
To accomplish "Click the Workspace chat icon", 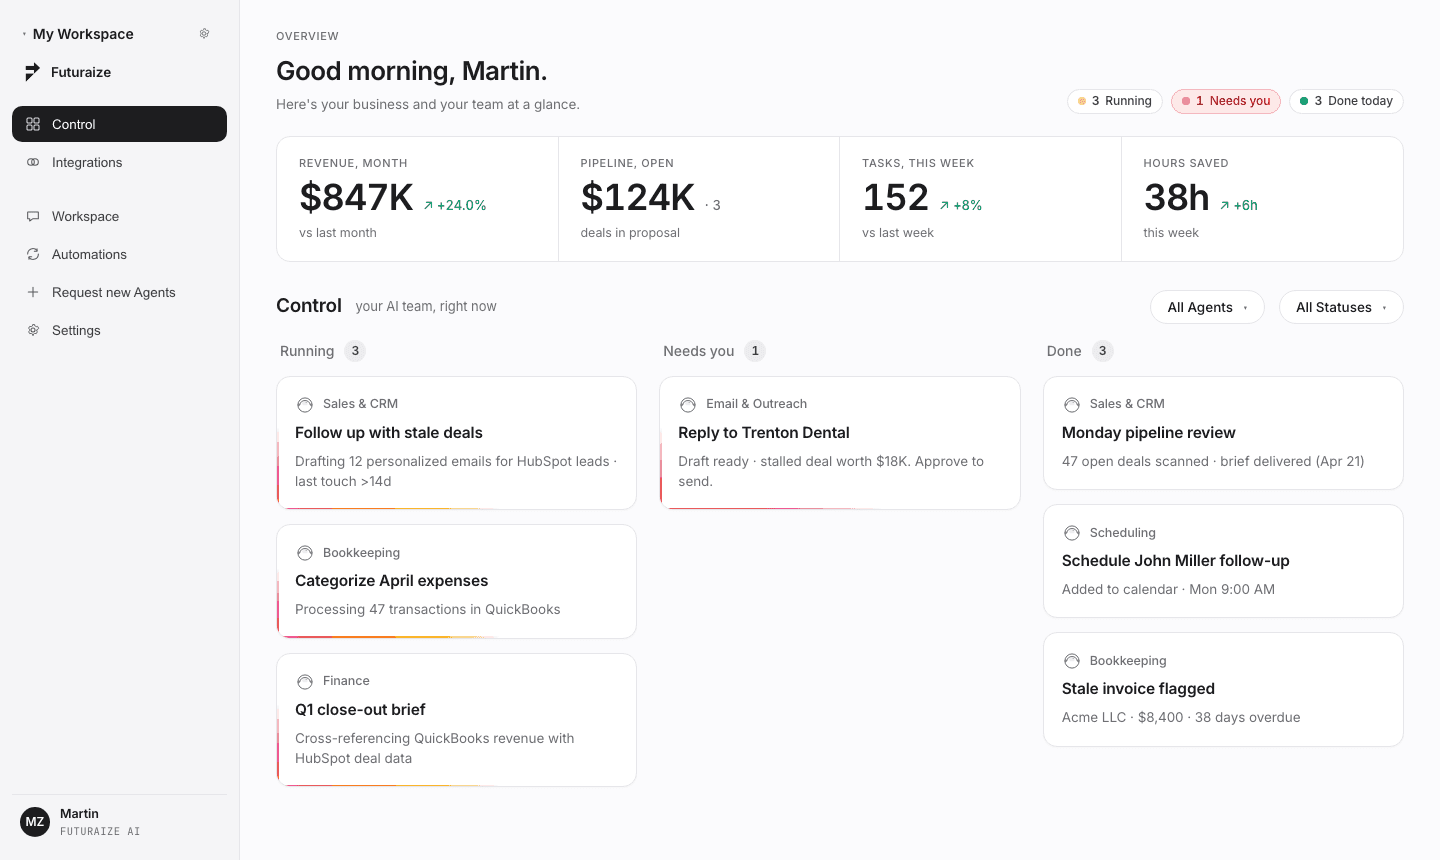I will pyautogui.click(x=33, y=216).
